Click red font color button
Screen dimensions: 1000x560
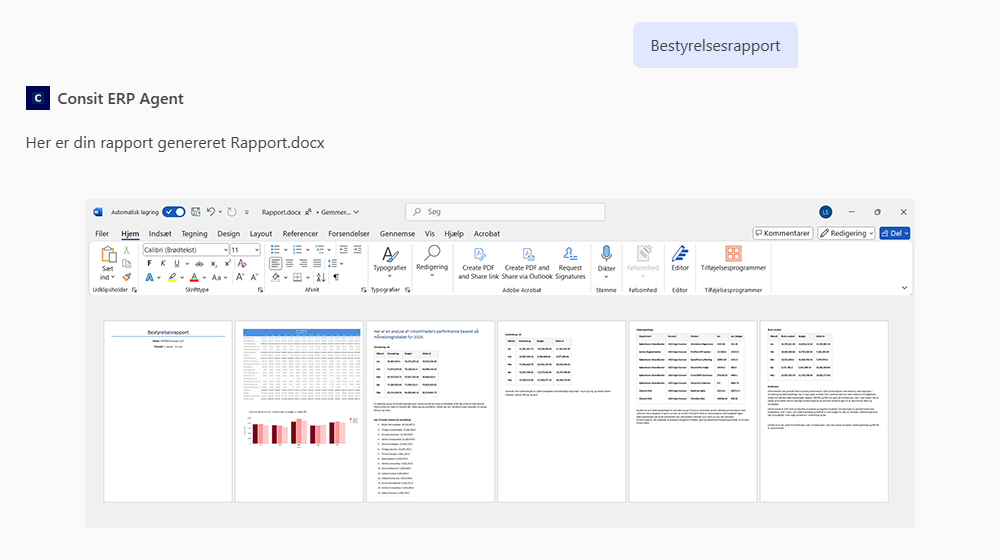coord(194,277)
